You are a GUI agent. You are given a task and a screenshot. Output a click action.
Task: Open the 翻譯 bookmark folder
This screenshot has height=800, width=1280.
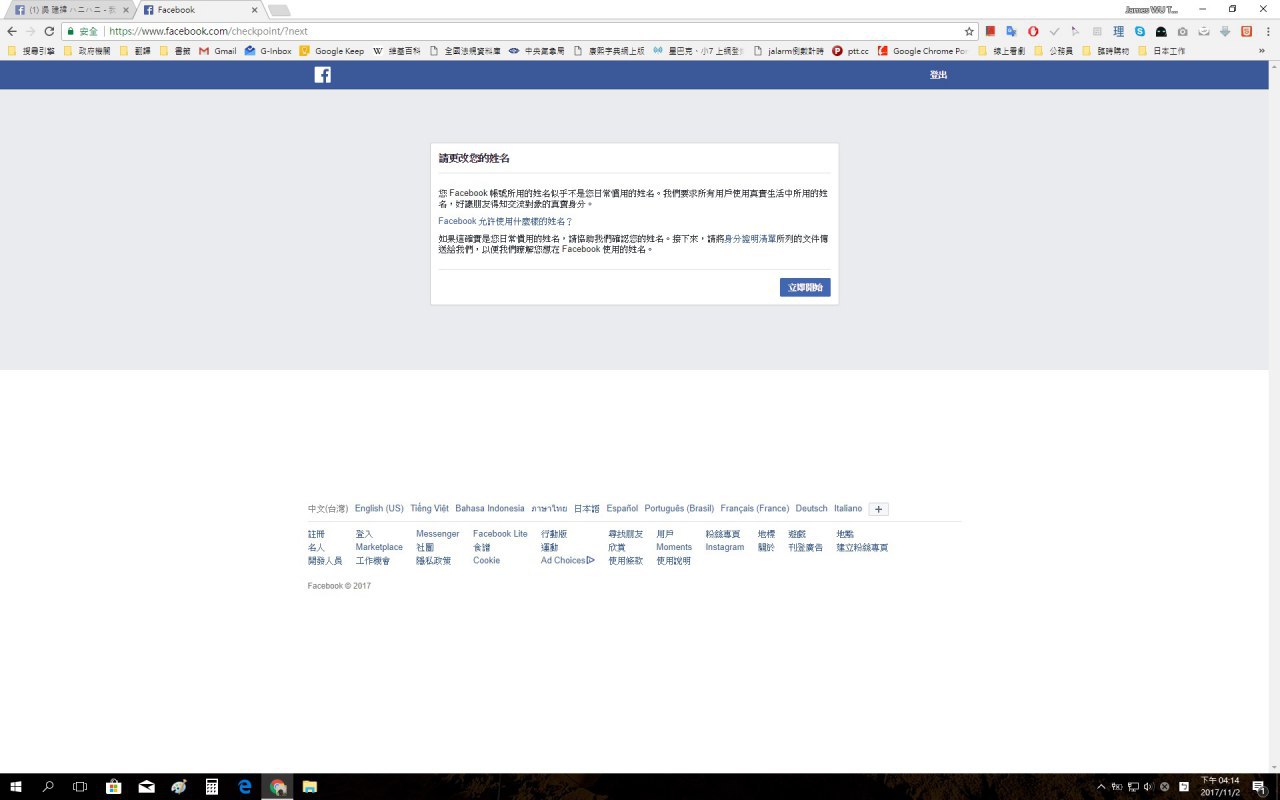pyautogui.click(x=135, y=51)
